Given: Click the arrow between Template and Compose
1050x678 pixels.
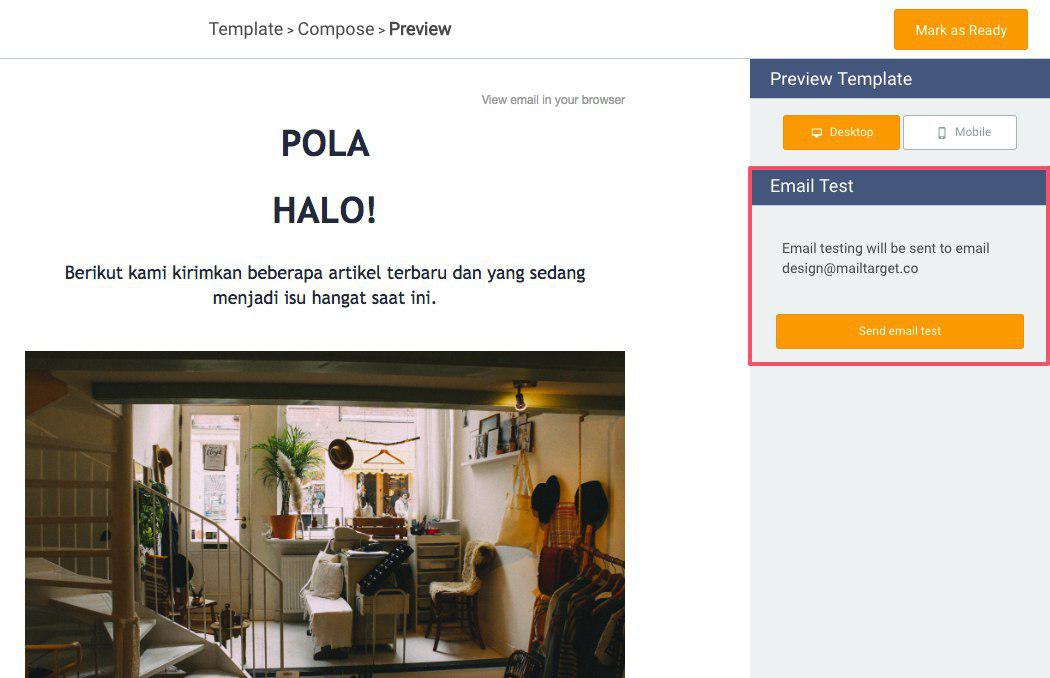Looking at the screenshot, I should [291, 31].
